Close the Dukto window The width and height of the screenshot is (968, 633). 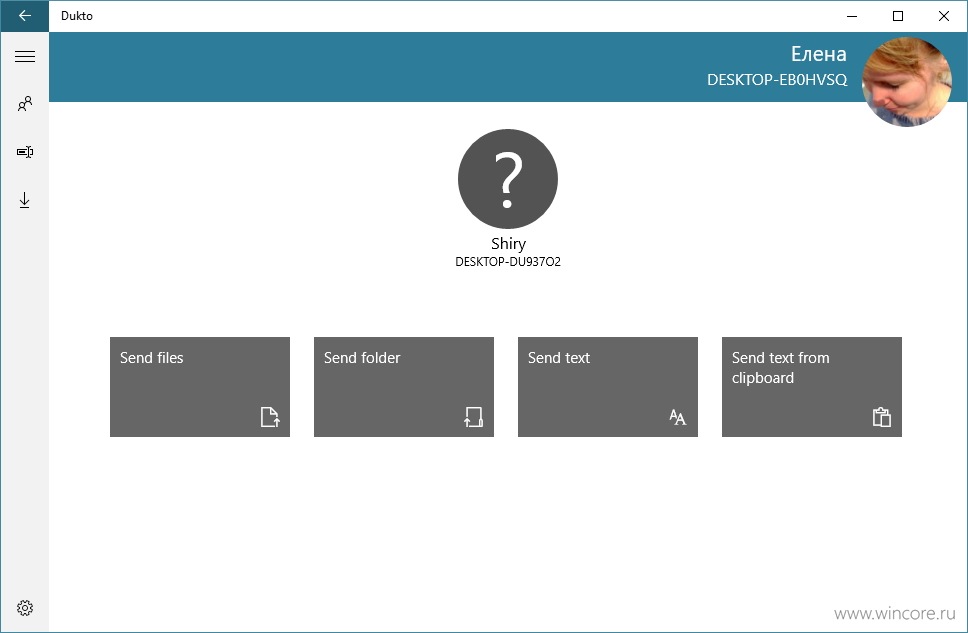tap(944, 16)
